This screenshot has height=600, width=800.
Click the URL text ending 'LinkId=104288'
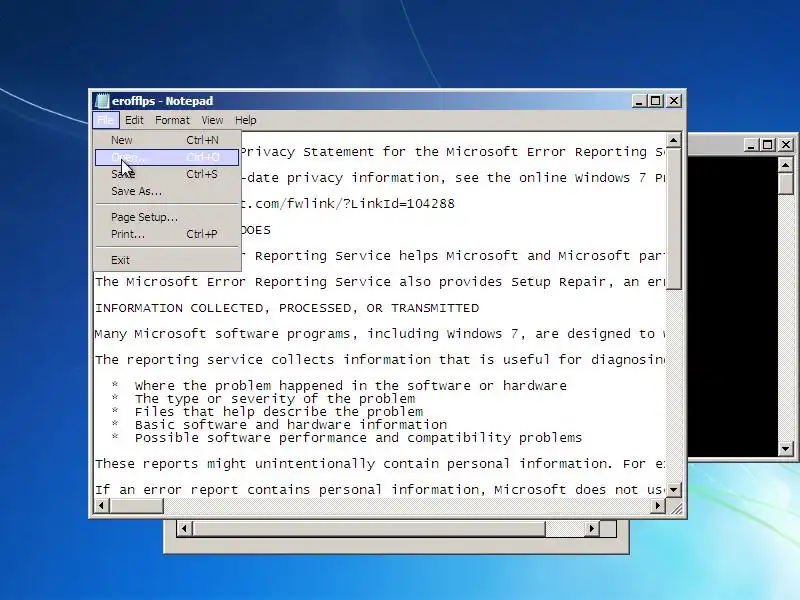(347, 204)
